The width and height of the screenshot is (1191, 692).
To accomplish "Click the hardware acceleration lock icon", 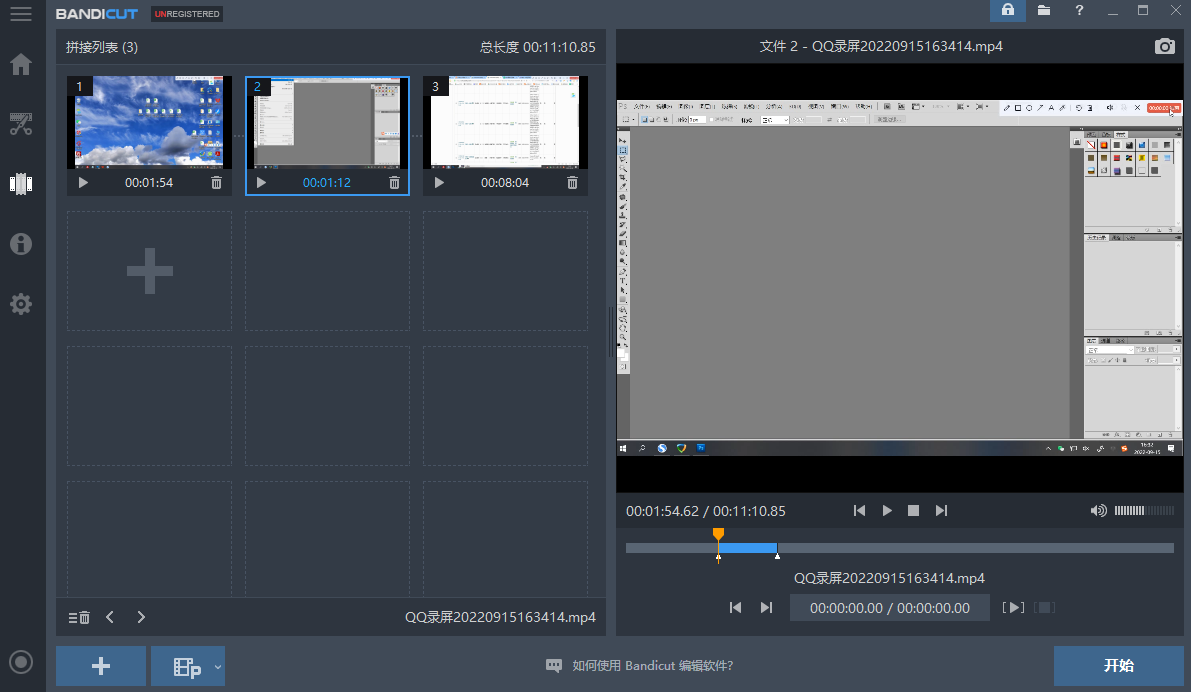I will coord(1007,11).
